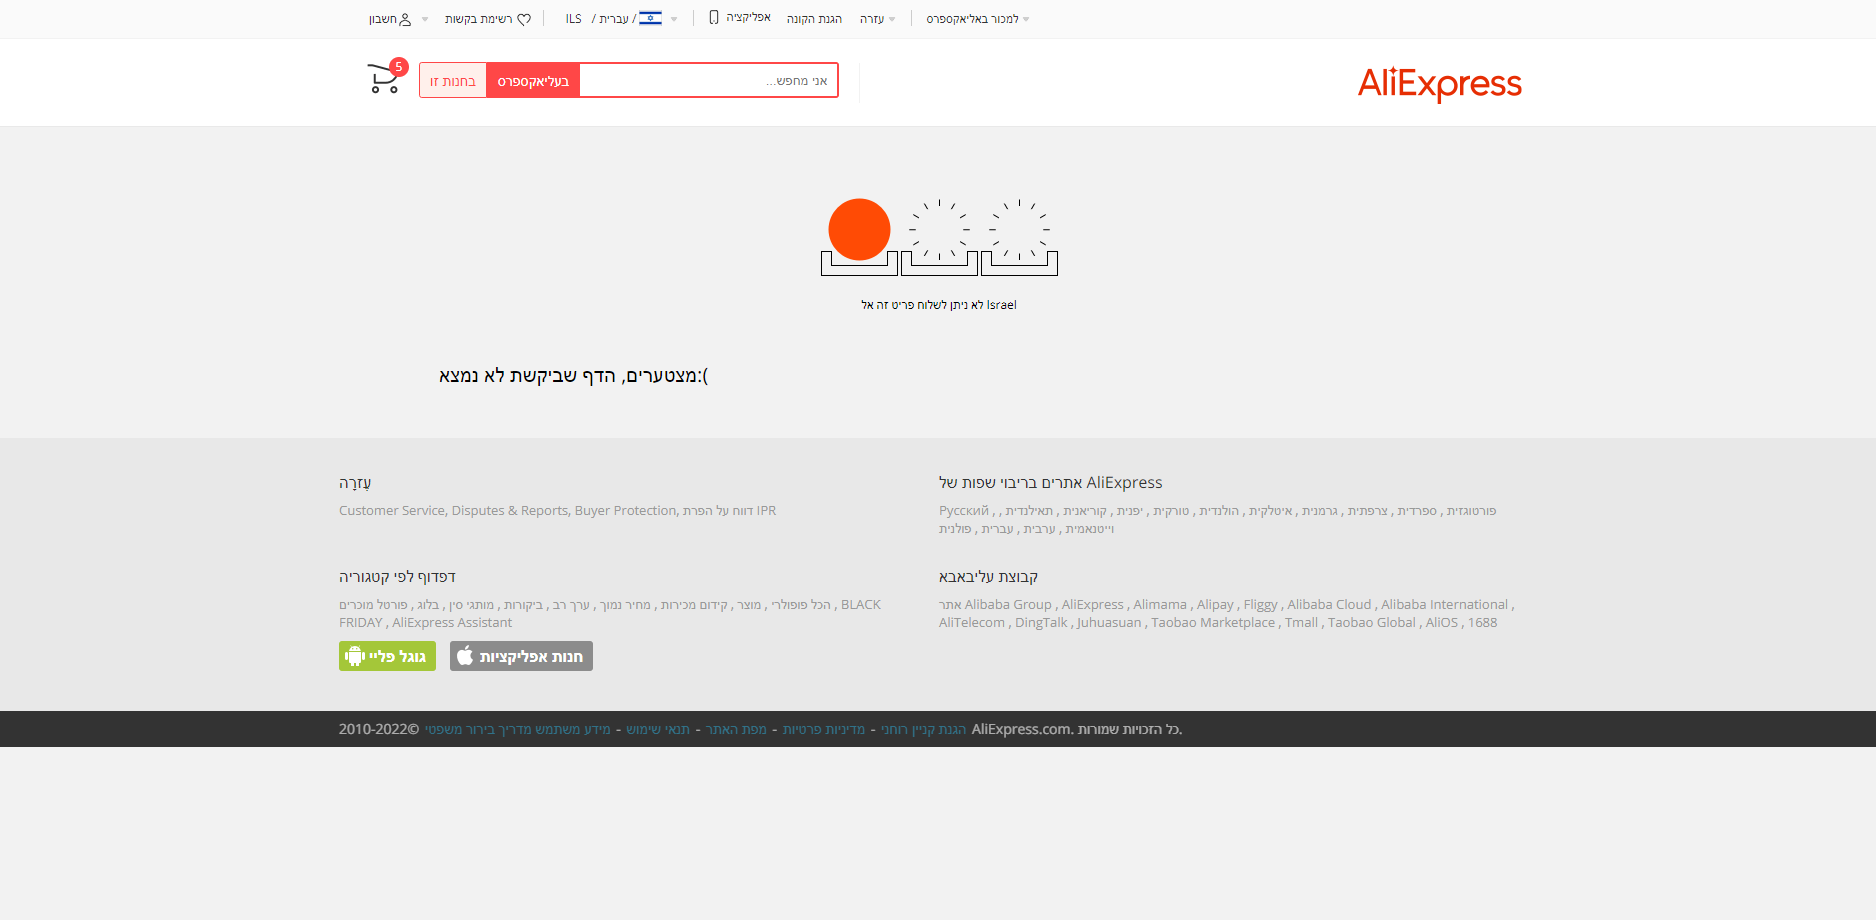Open the buyer protection (הגנת הקונה) menu item
Image resolution: width=1876 pixels, height=920 pixels.
[814, 19]
